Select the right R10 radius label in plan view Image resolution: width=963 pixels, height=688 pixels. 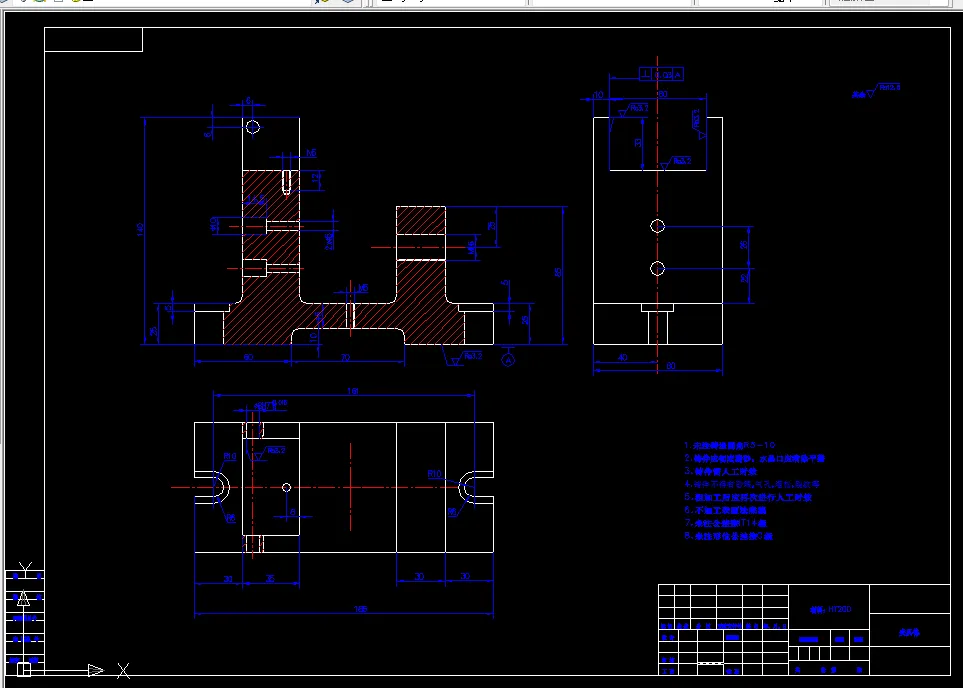[434, 474]
